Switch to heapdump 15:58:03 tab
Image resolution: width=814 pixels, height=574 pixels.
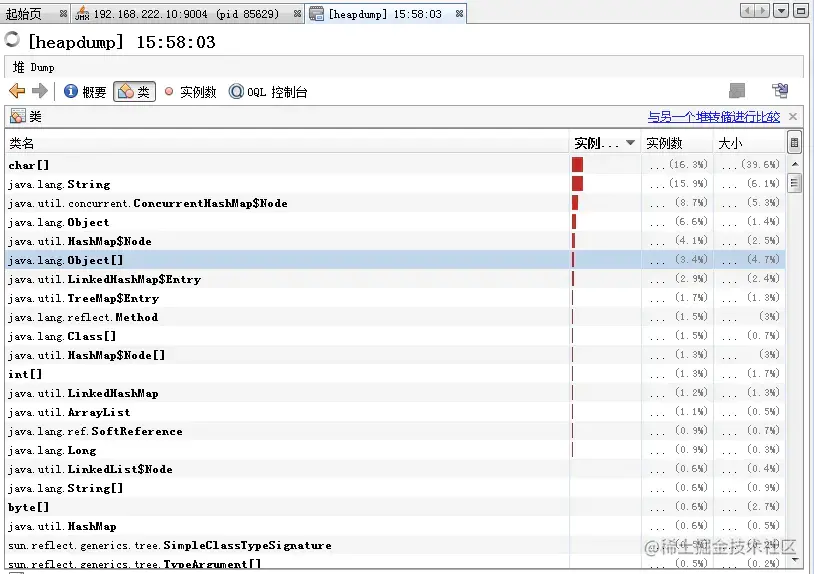[x=385, y=14]
